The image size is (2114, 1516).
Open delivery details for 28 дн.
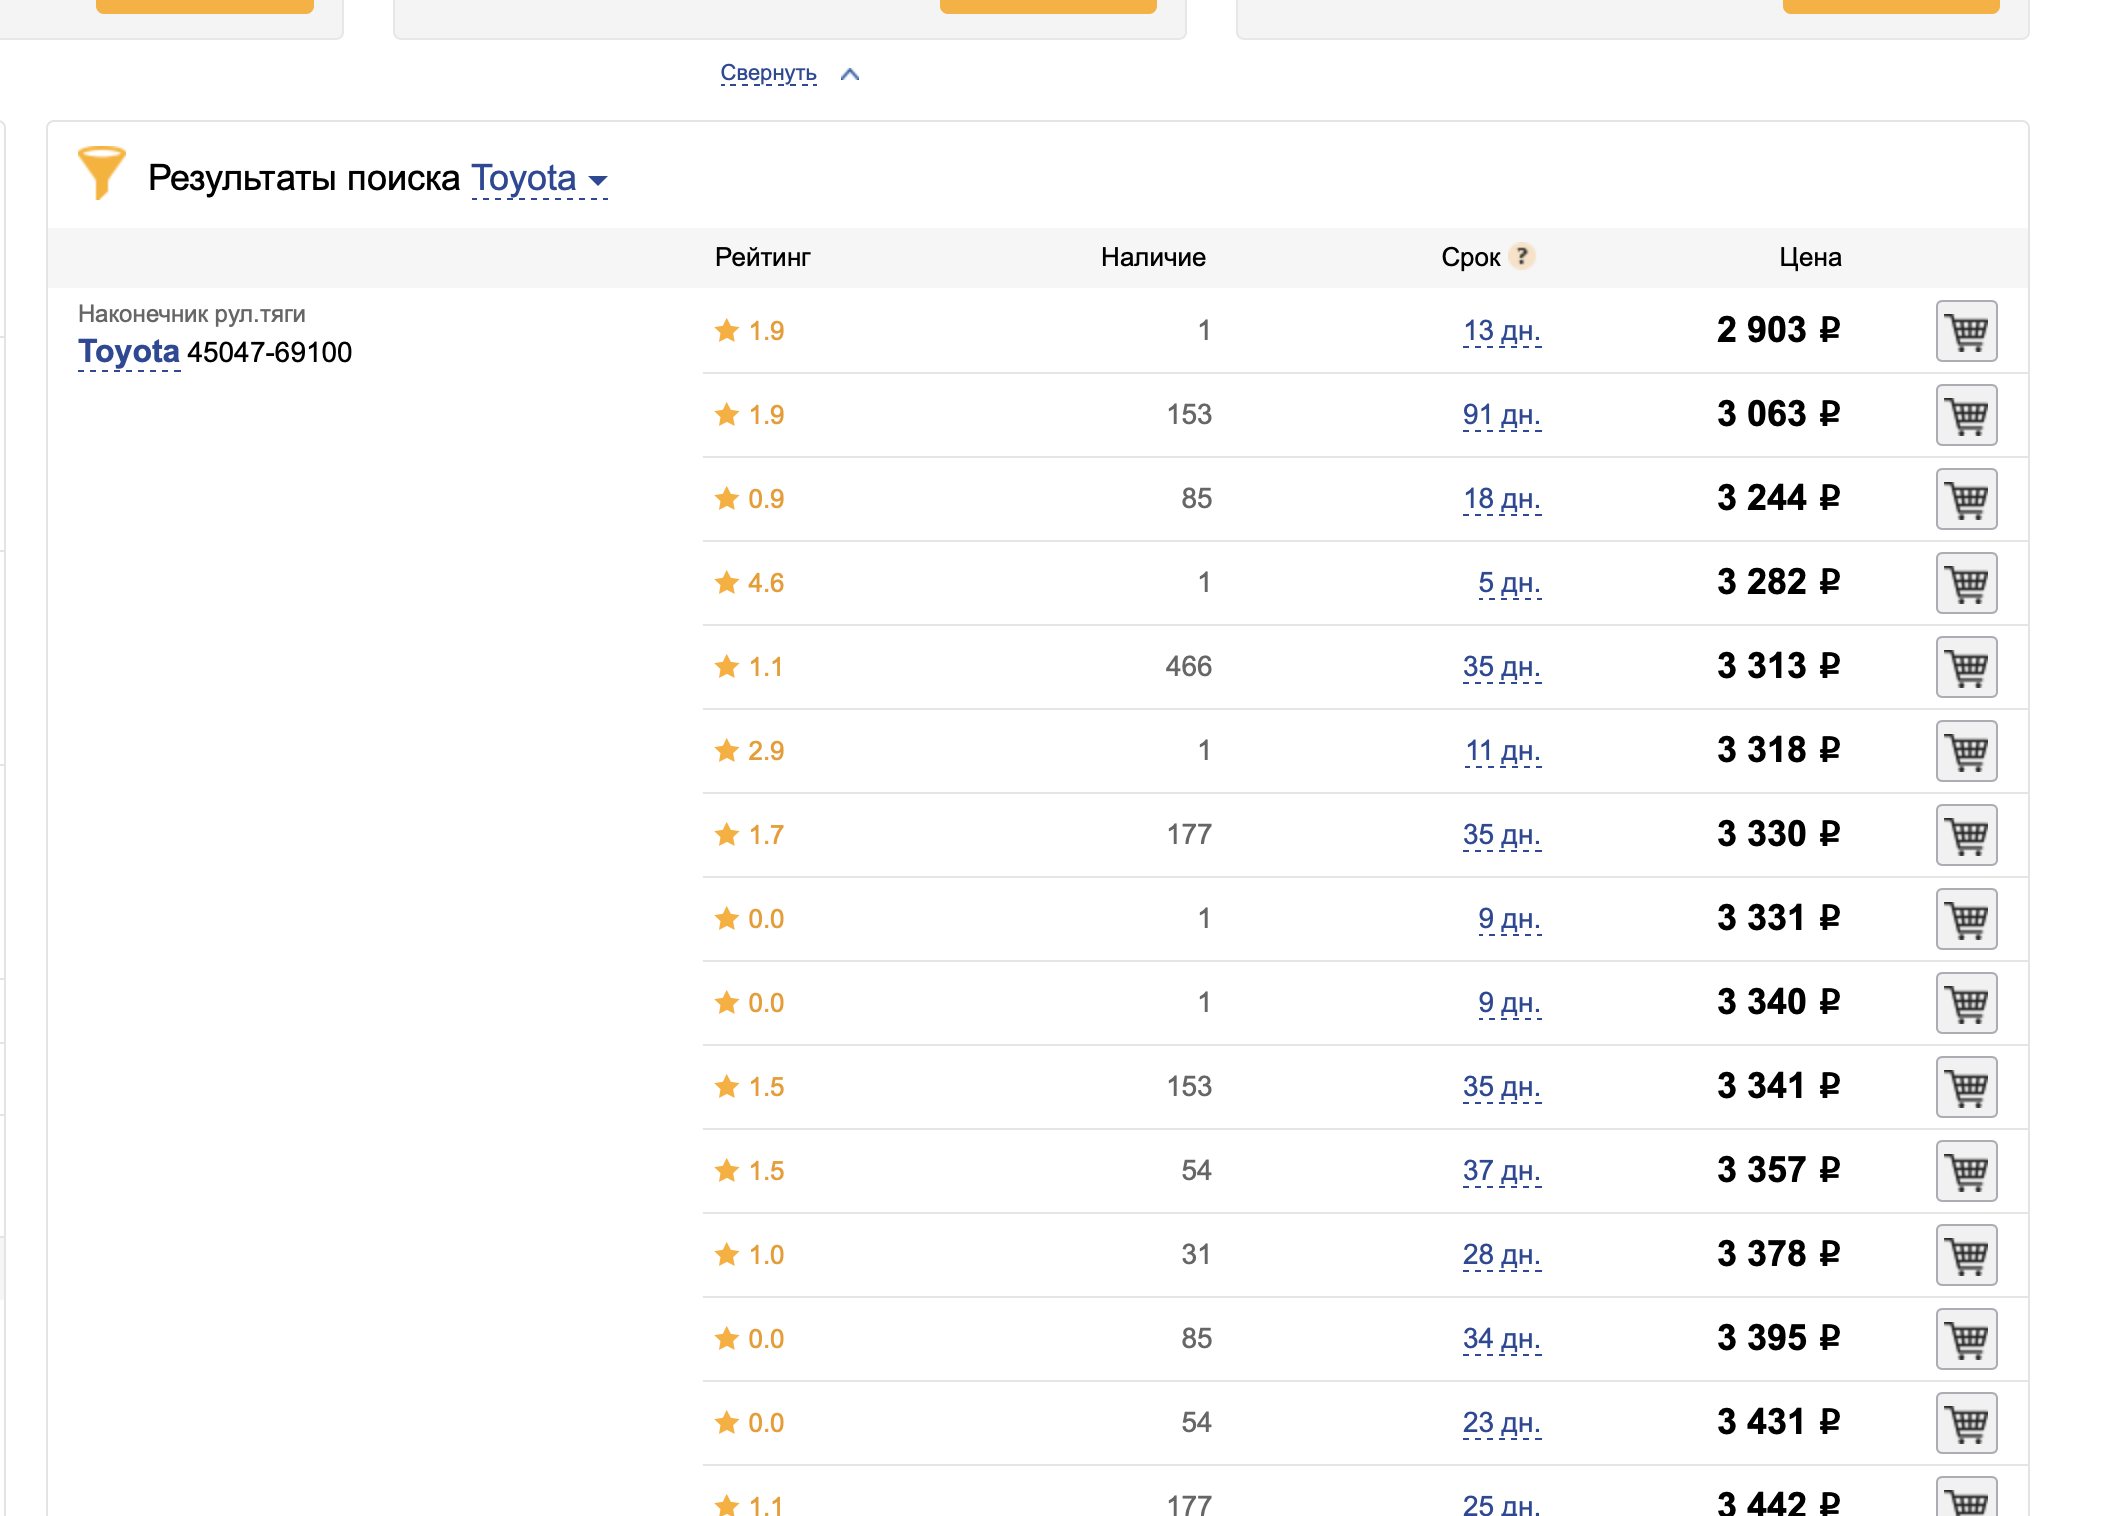[1502, 1255]
